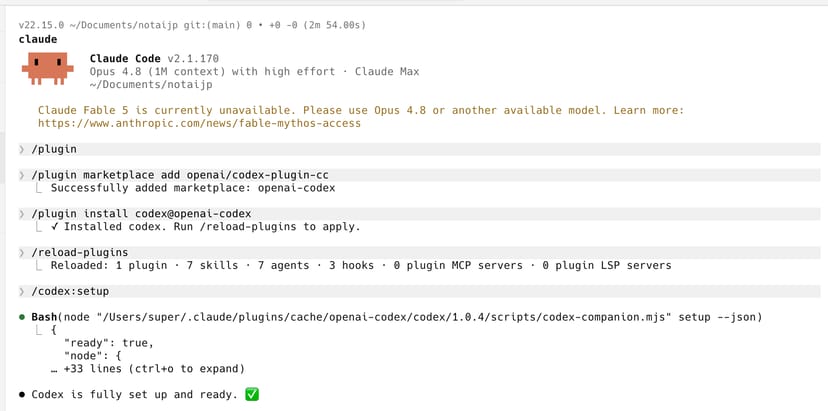Click the 'Opus 4.8 (1M context) with high effort' line

pos(255,71)
